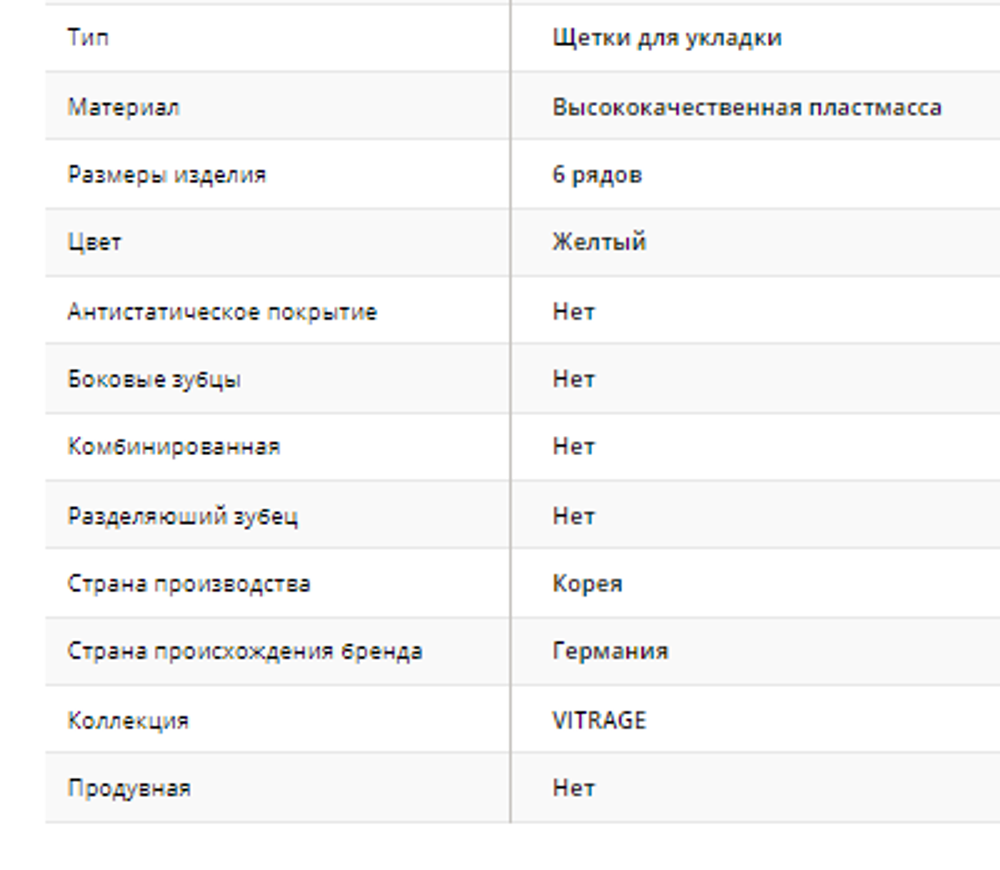Click 'Страна происхождения бренда' label
The width and height of the screenshot is (1000, 870).
(244, 651)
